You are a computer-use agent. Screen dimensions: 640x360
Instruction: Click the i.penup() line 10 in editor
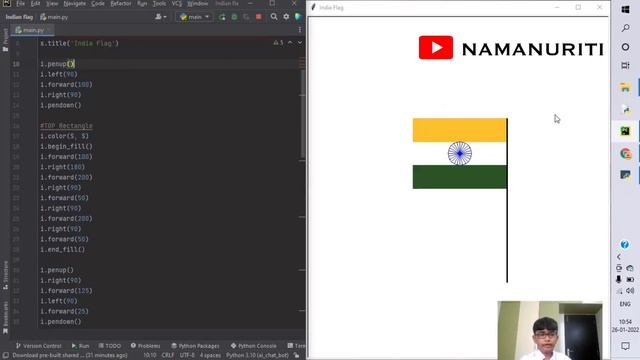pos(57,64)
